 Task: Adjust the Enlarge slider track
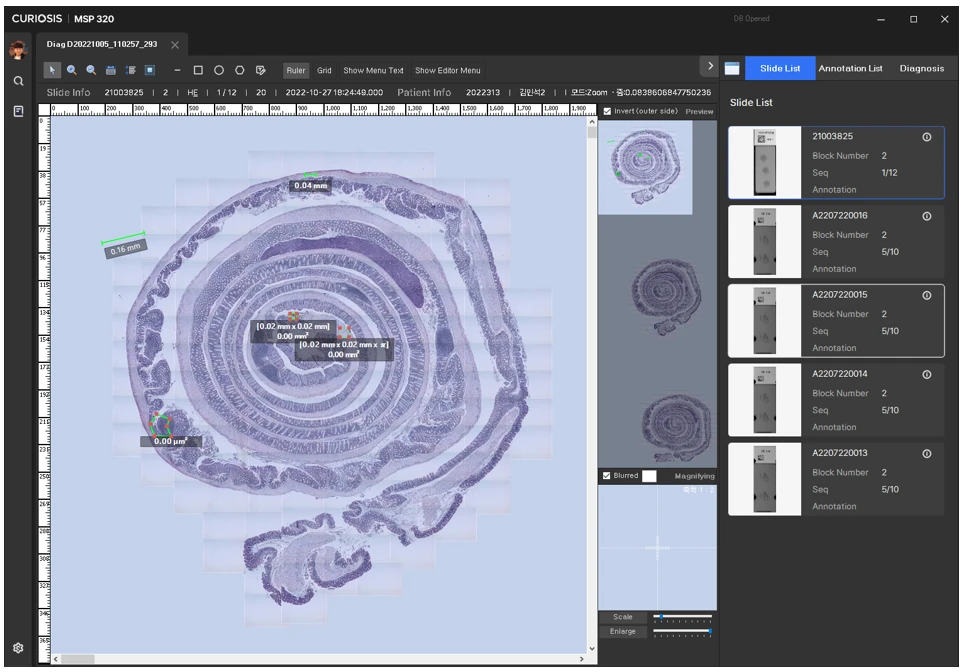(682, 631)
